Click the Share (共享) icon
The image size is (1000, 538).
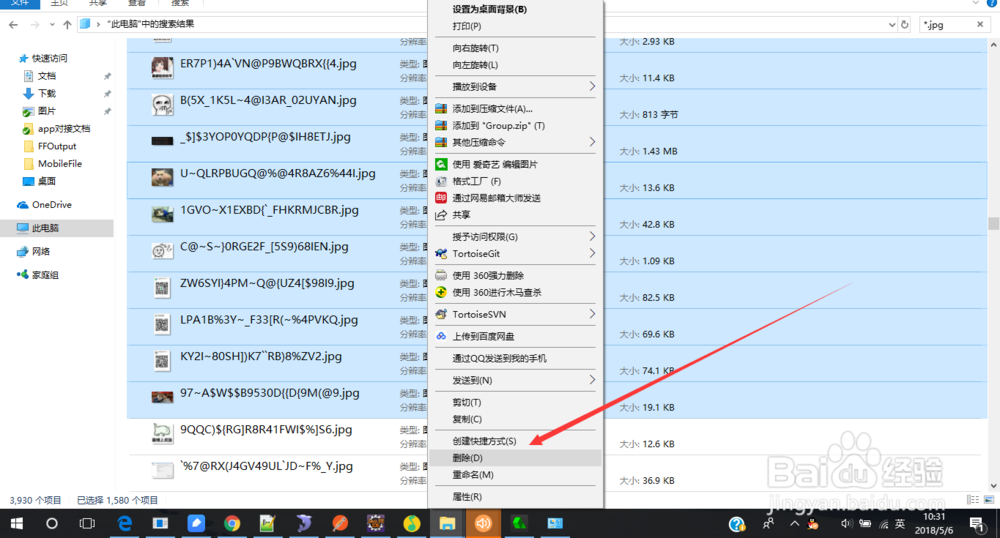441,215
